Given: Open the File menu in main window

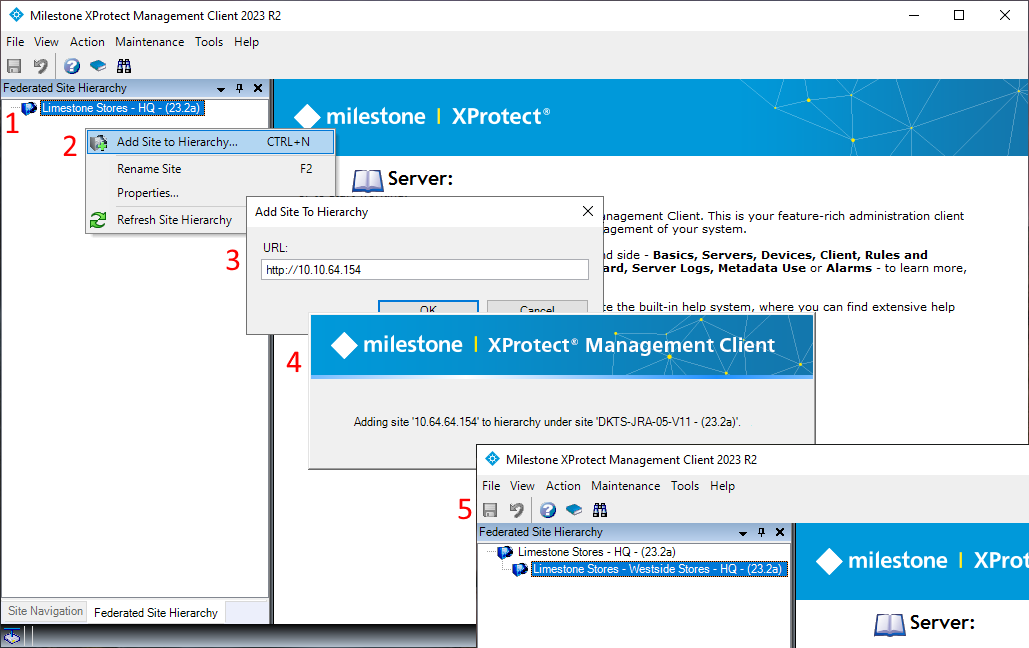Looking at the screenshot, I should click(x=15, y=42).
